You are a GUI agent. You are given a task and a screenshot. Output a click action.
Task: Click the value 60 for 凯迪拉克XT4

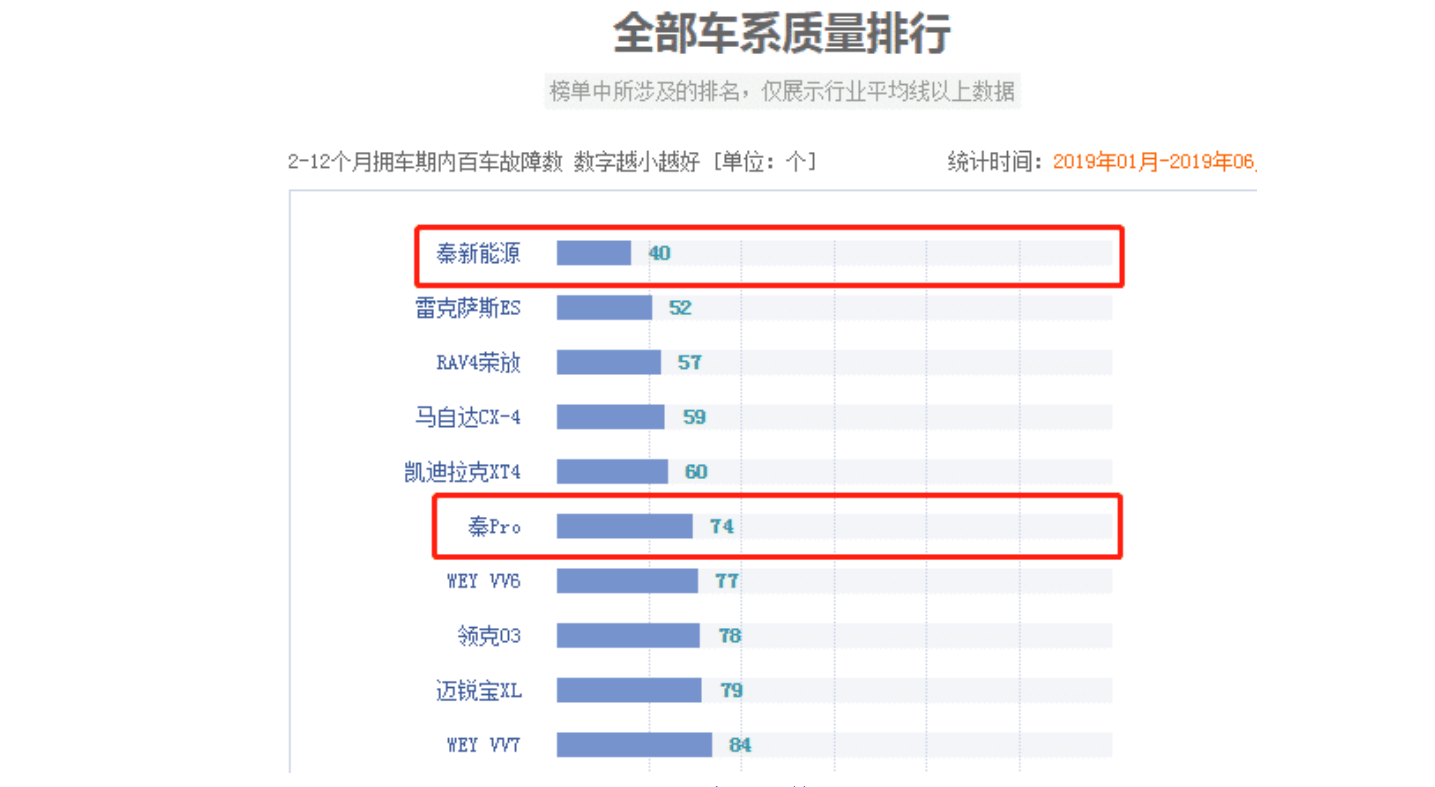pyautogui.click(x=696, y=472)
